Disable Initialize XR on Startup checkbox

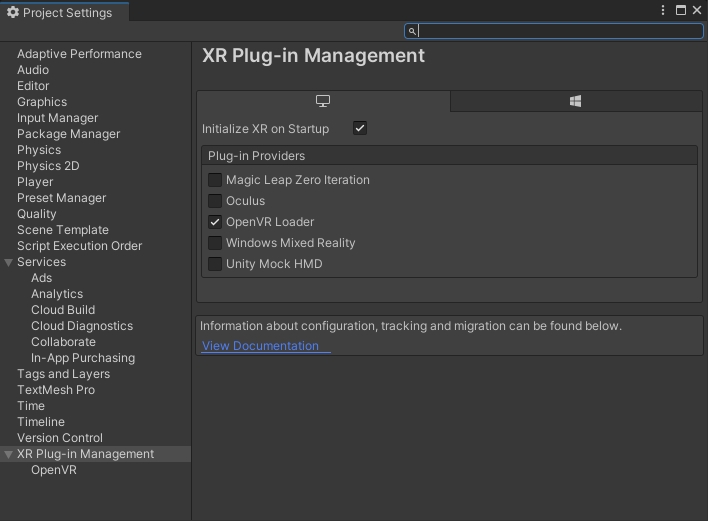point(360,128)
